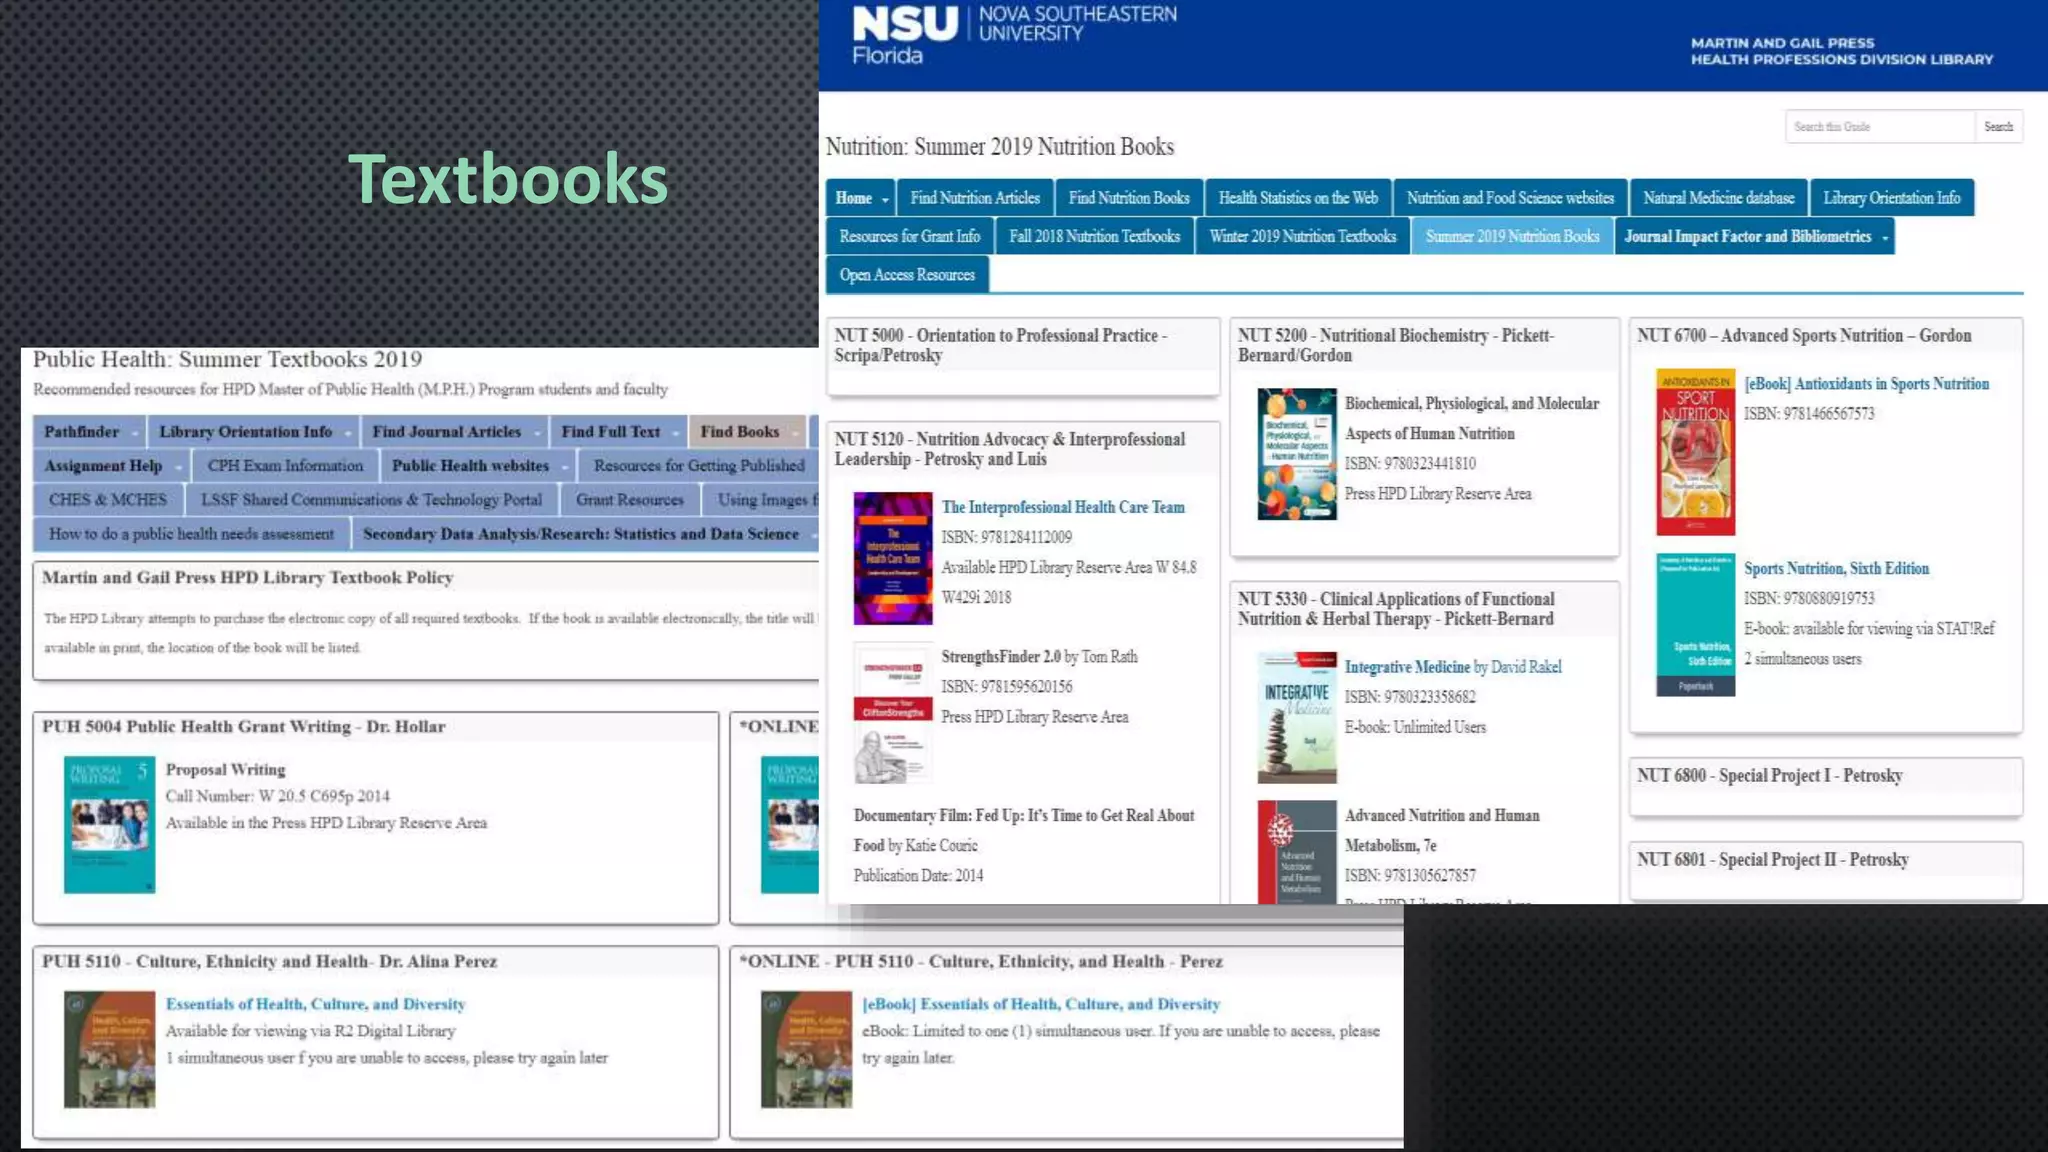This screenshot has height=1152, width=2048.
Task: Open Grant Resources tab in Public Health guide
Action: coord(629,500)
